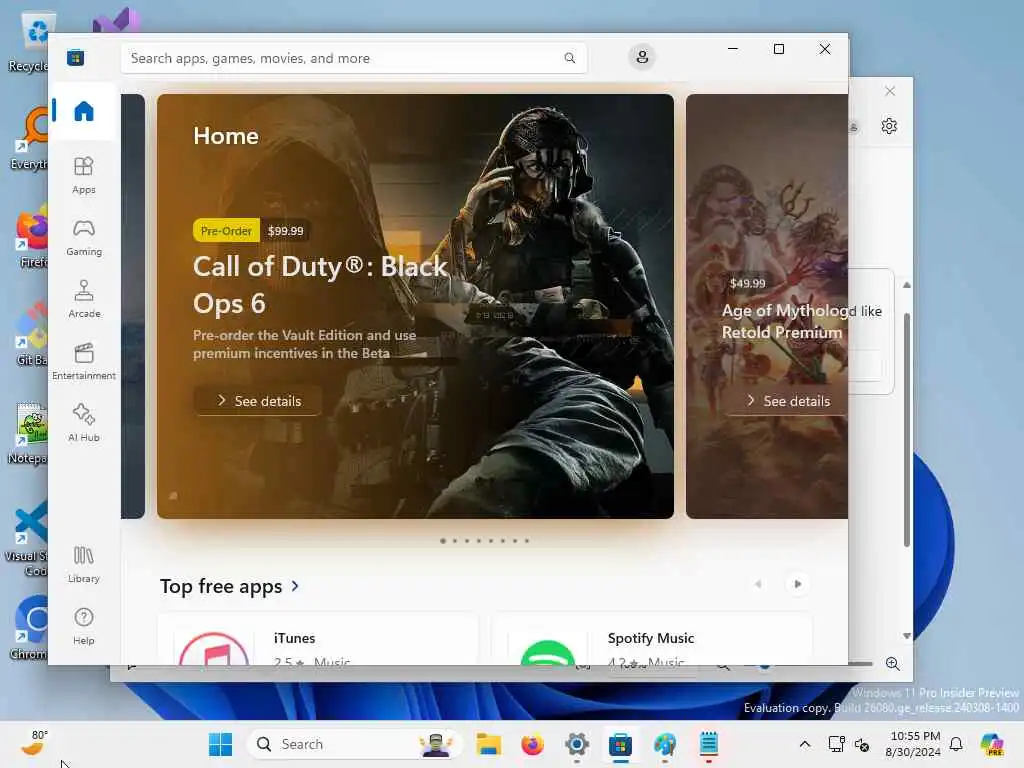The height and width of the screenshot is (768, 1024).
Task: Open the Windows Start menu
Action: coord(220,744)
